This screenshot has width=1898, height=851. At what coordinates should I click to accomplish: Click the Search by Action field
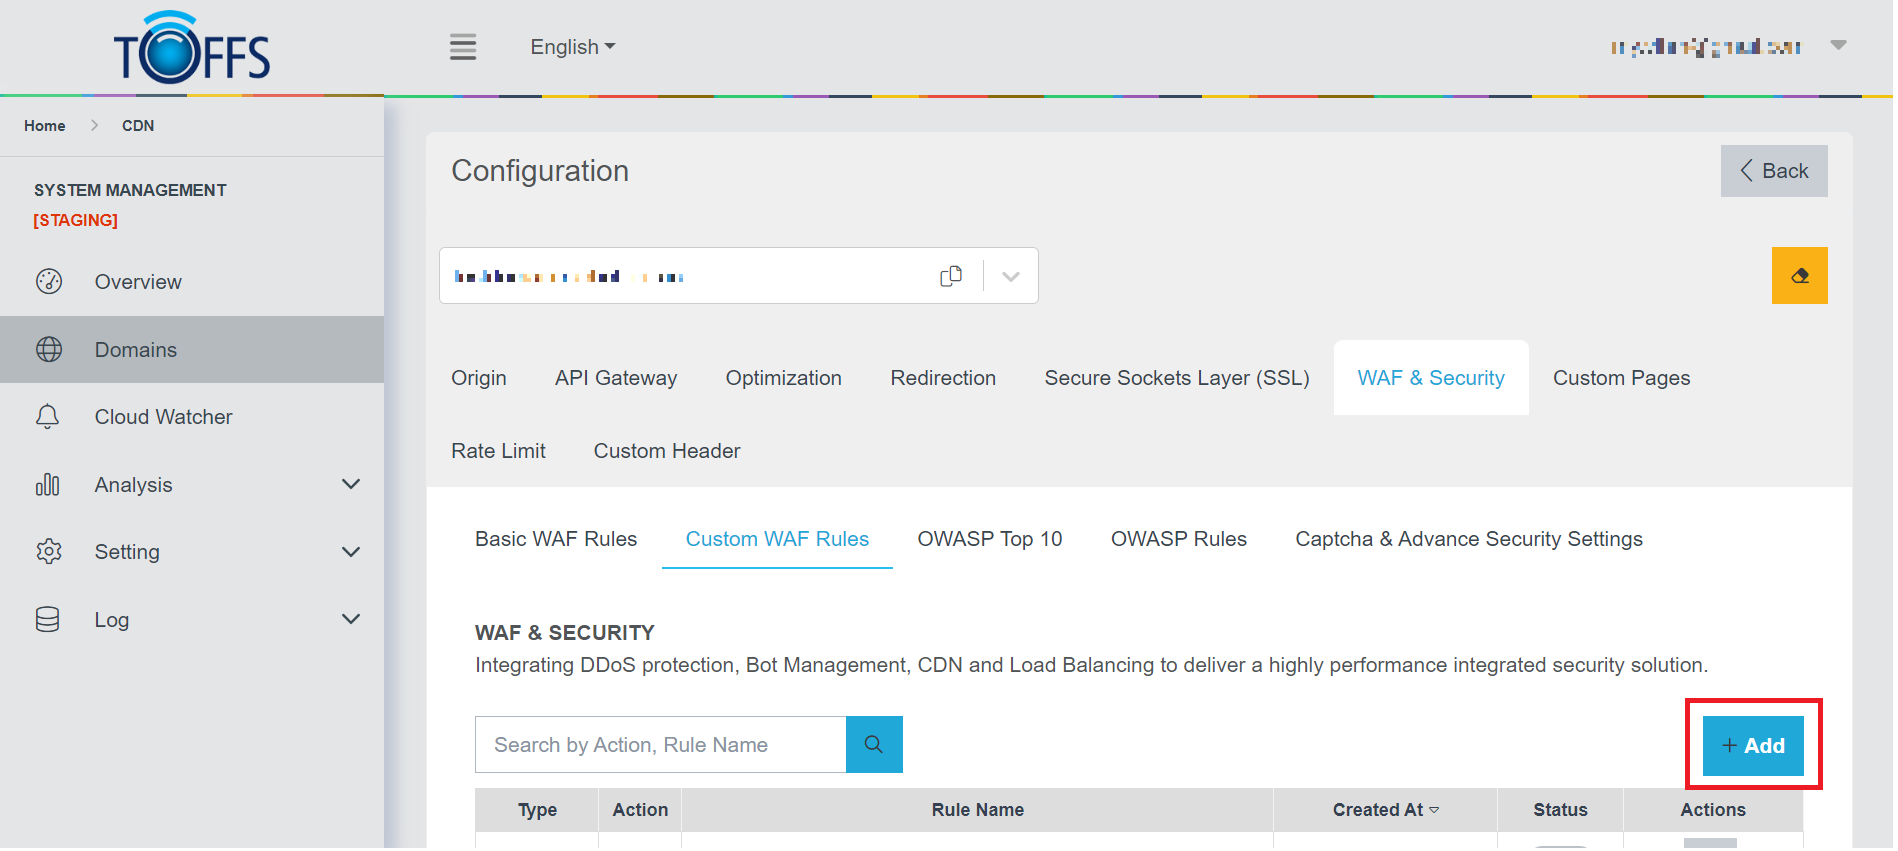(660, 745)
